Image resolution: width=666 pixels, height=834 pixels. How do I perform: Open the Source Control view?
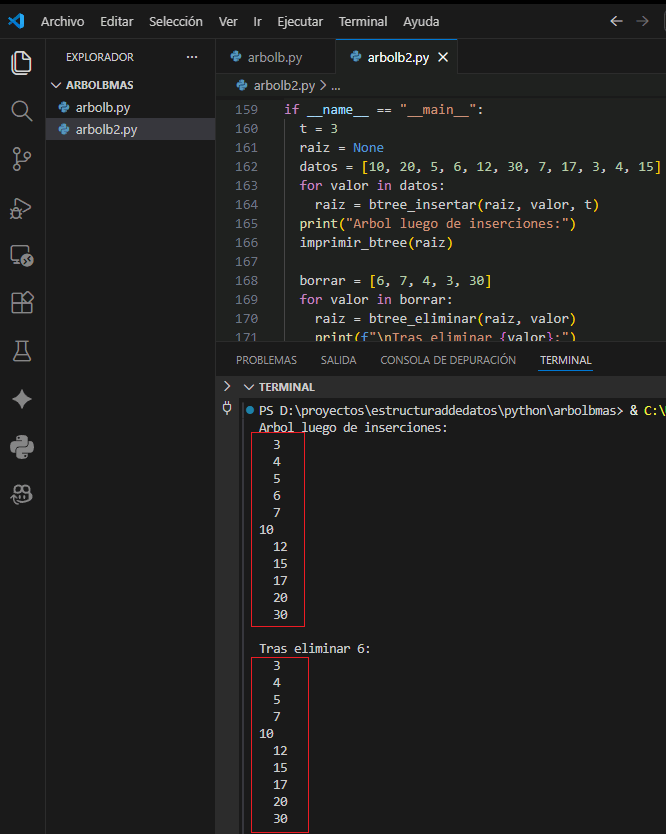point(21,158)
